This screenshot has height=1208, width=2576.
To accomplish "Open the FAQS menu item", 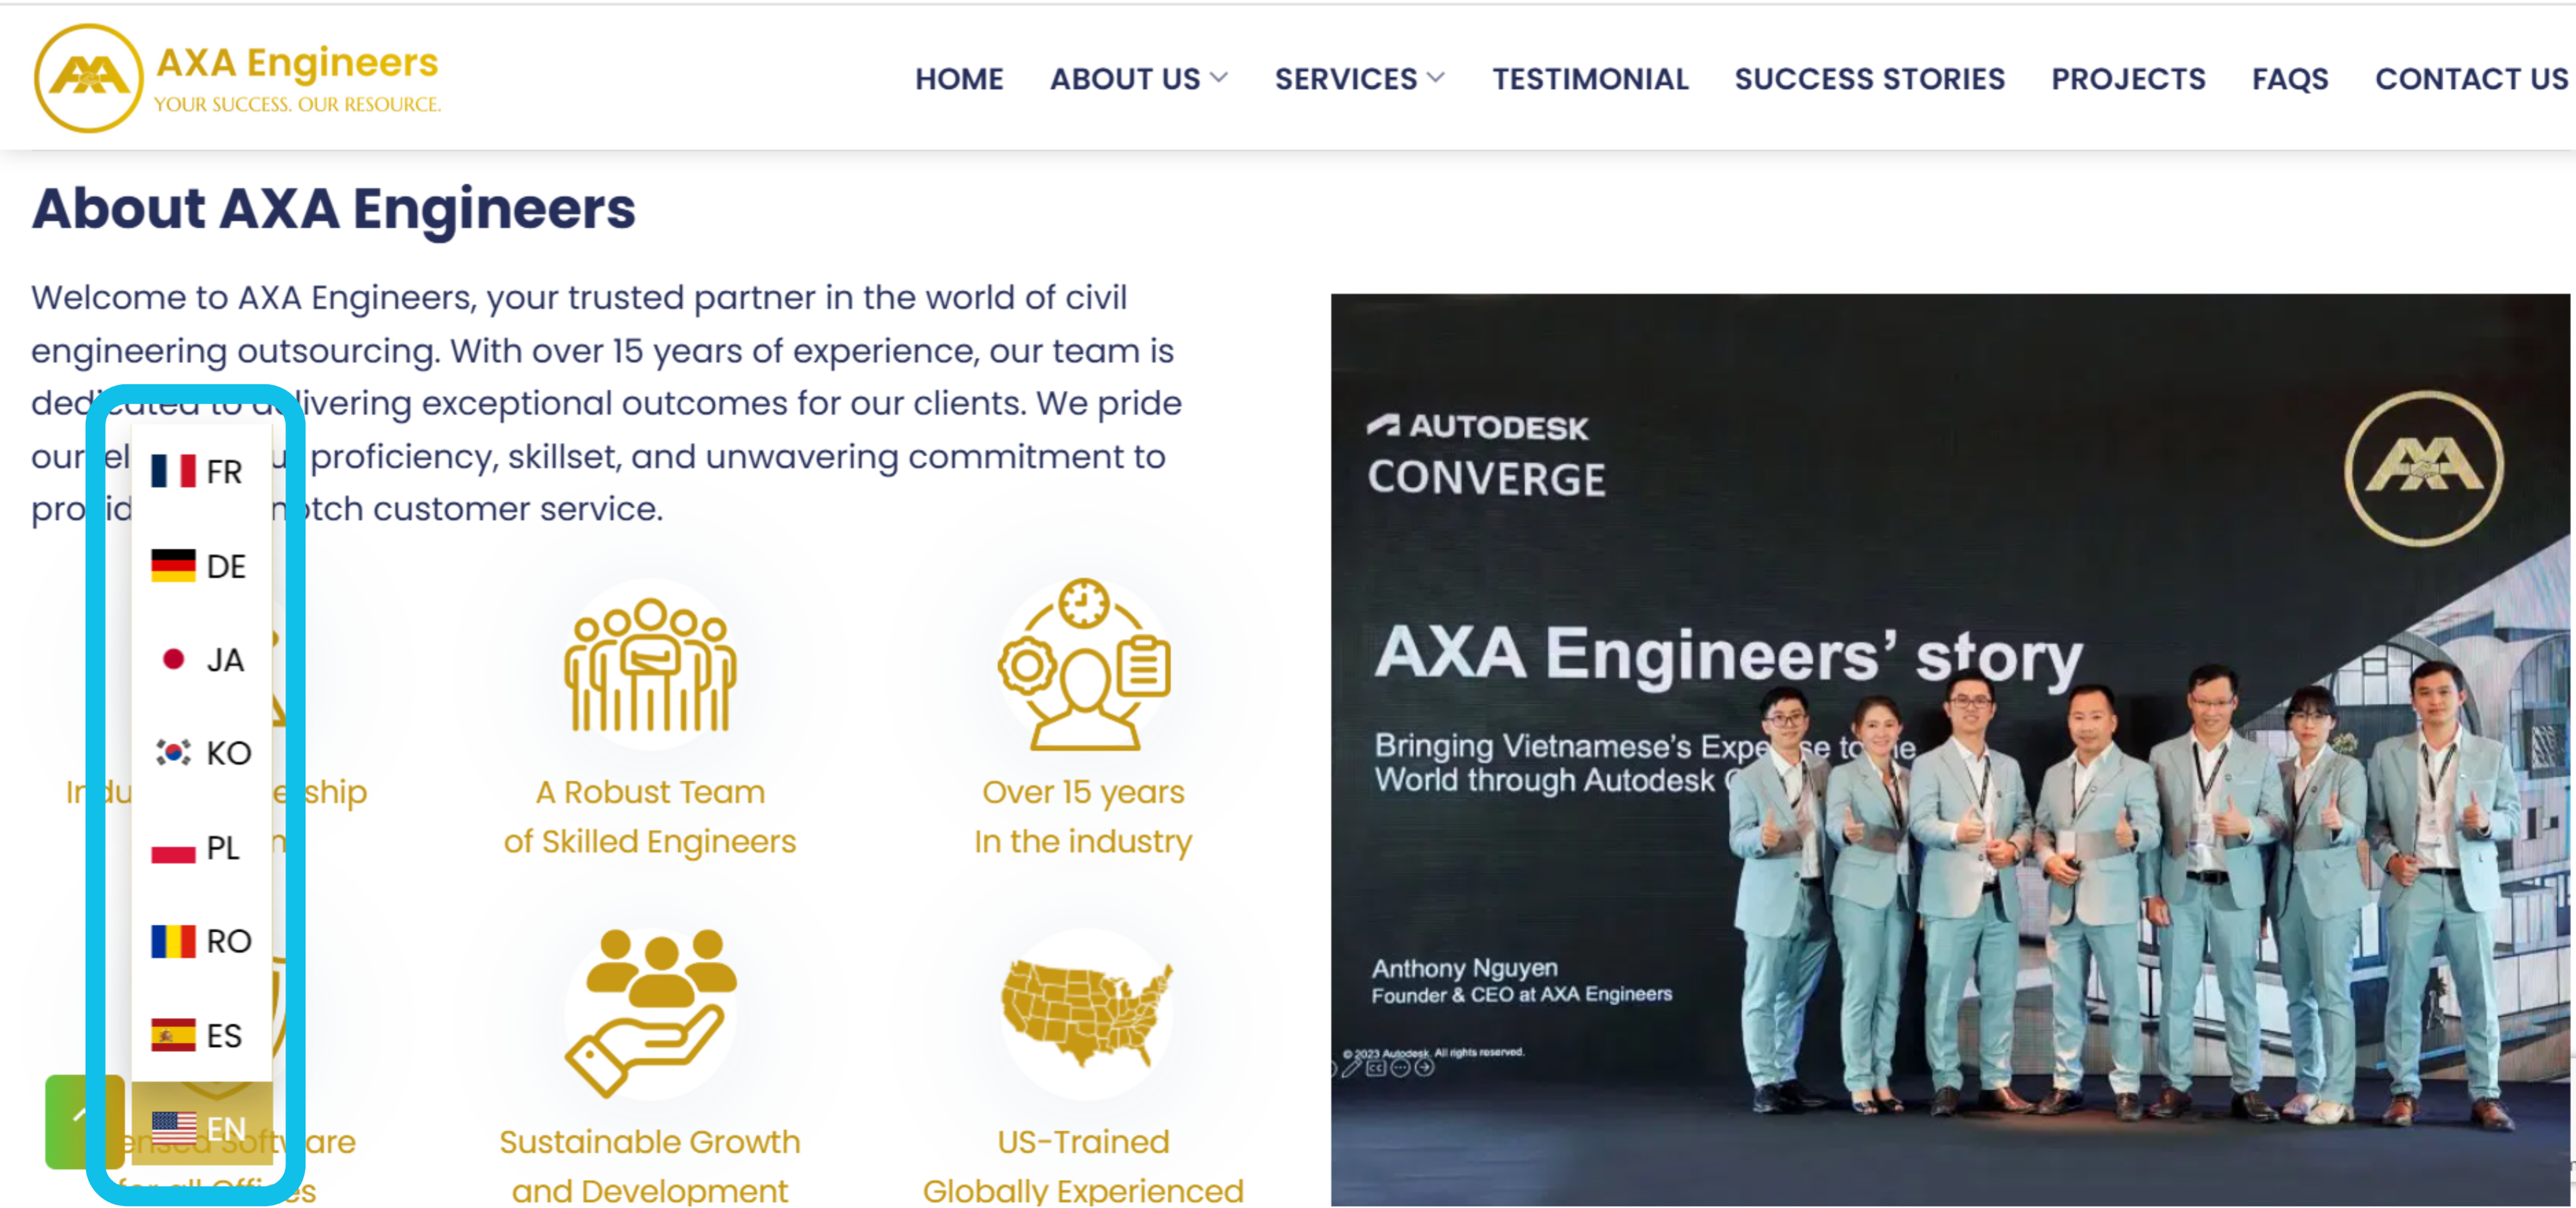I will pyautogui.click(x=2289, y=79).
